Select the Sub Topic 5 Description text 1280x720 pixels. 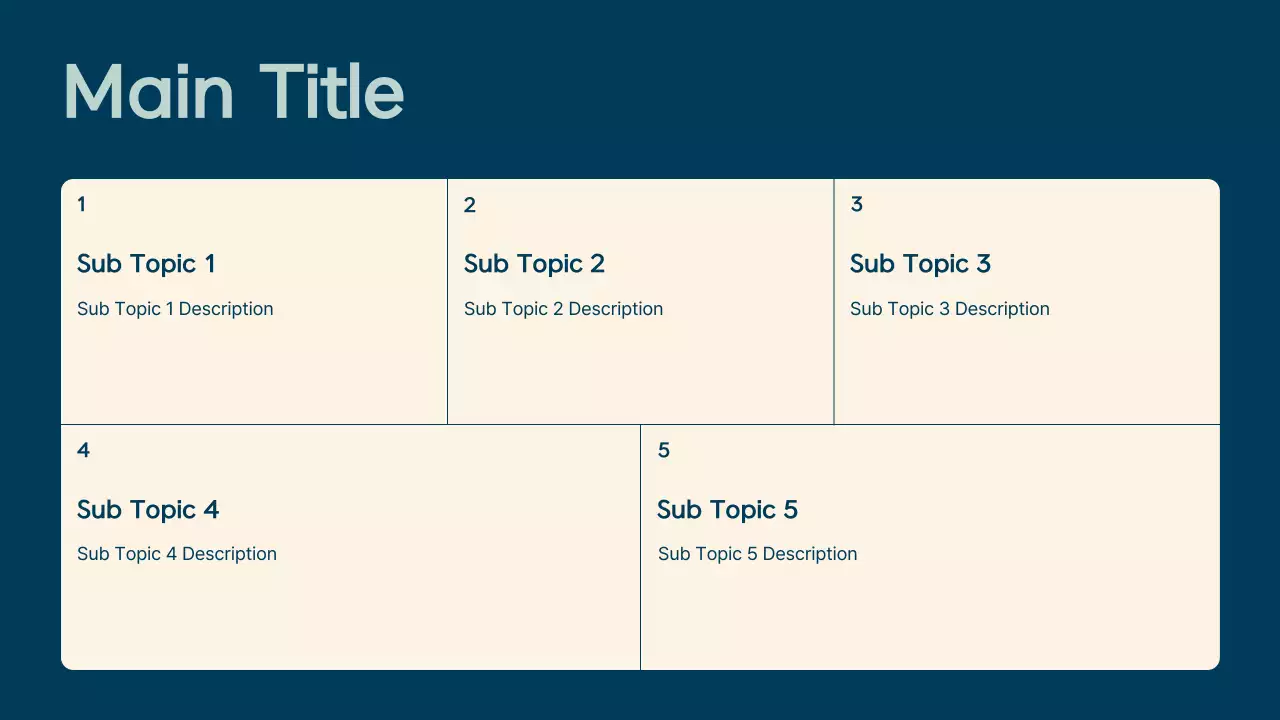(757, 554)
